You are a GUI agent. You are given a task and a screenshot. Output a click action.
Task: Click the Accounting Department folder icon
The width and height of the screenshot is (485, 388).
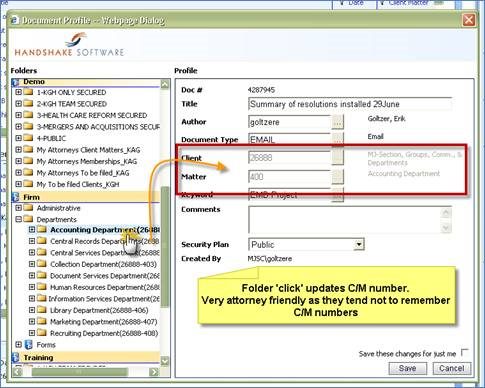point(42,230)
